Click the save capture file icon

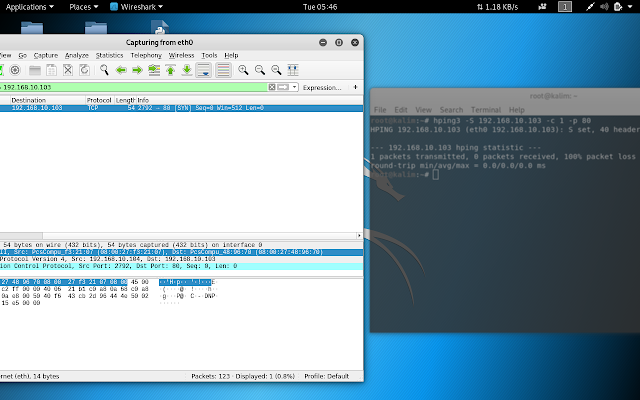(x=51, y=70)
